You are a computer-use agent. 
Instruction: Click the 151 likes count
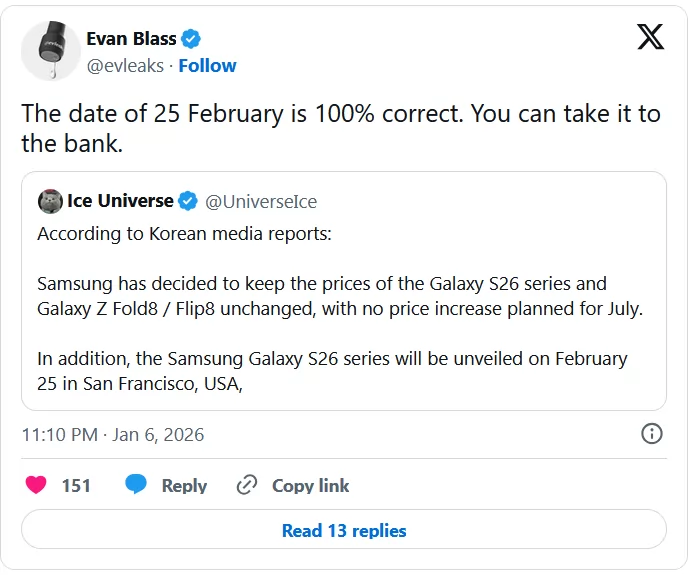76,485
